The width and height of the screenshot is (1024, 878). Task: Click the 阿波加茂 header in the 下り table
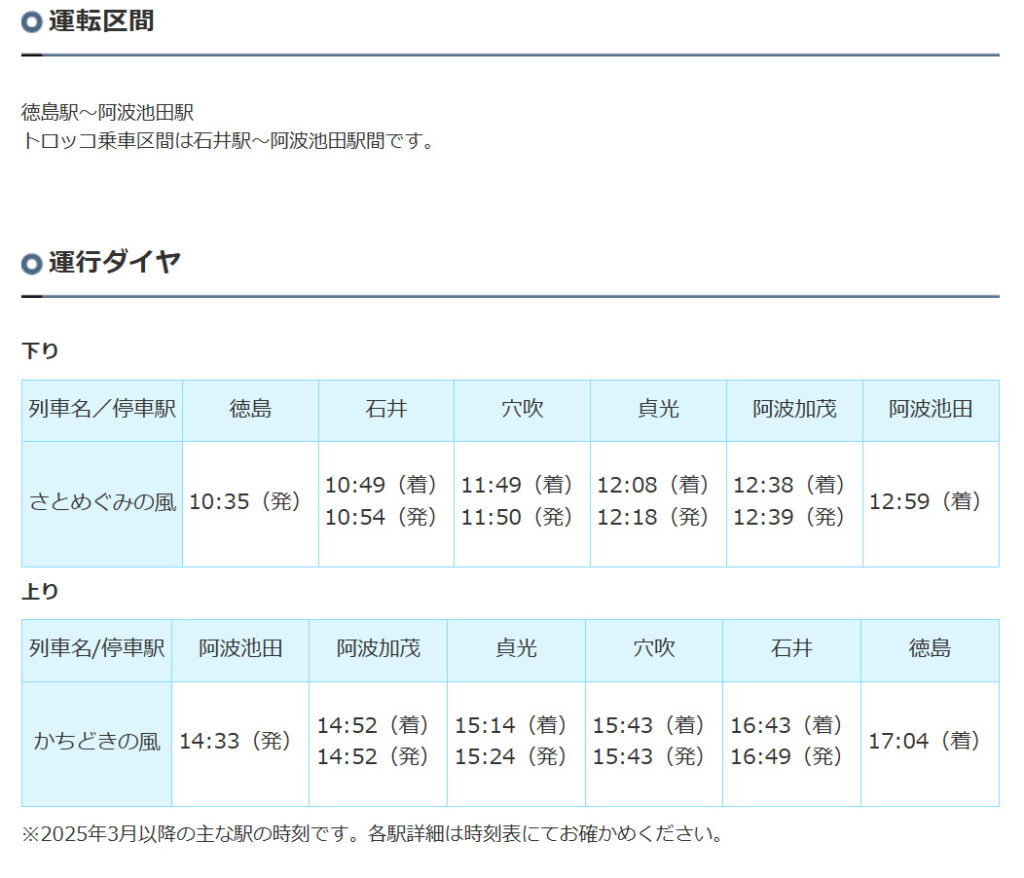coord(794,409)
